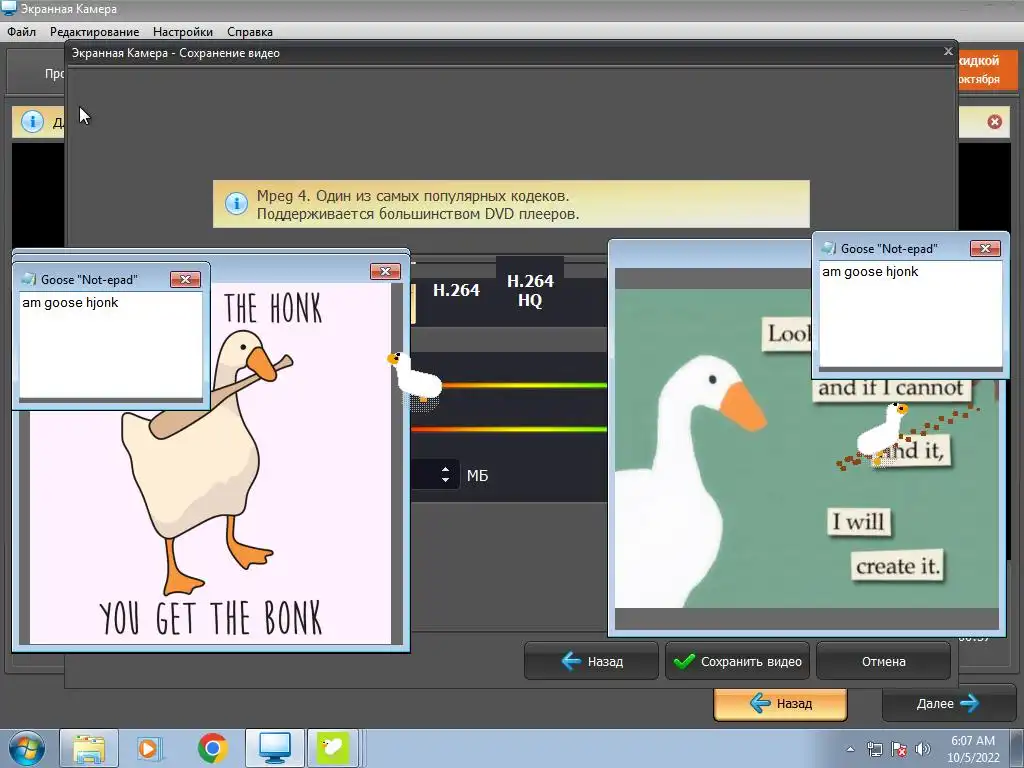The height and width of the screenshot is (768, 1024).
Task: Click the orange discount banner top right
Action: tap(988, 69)
